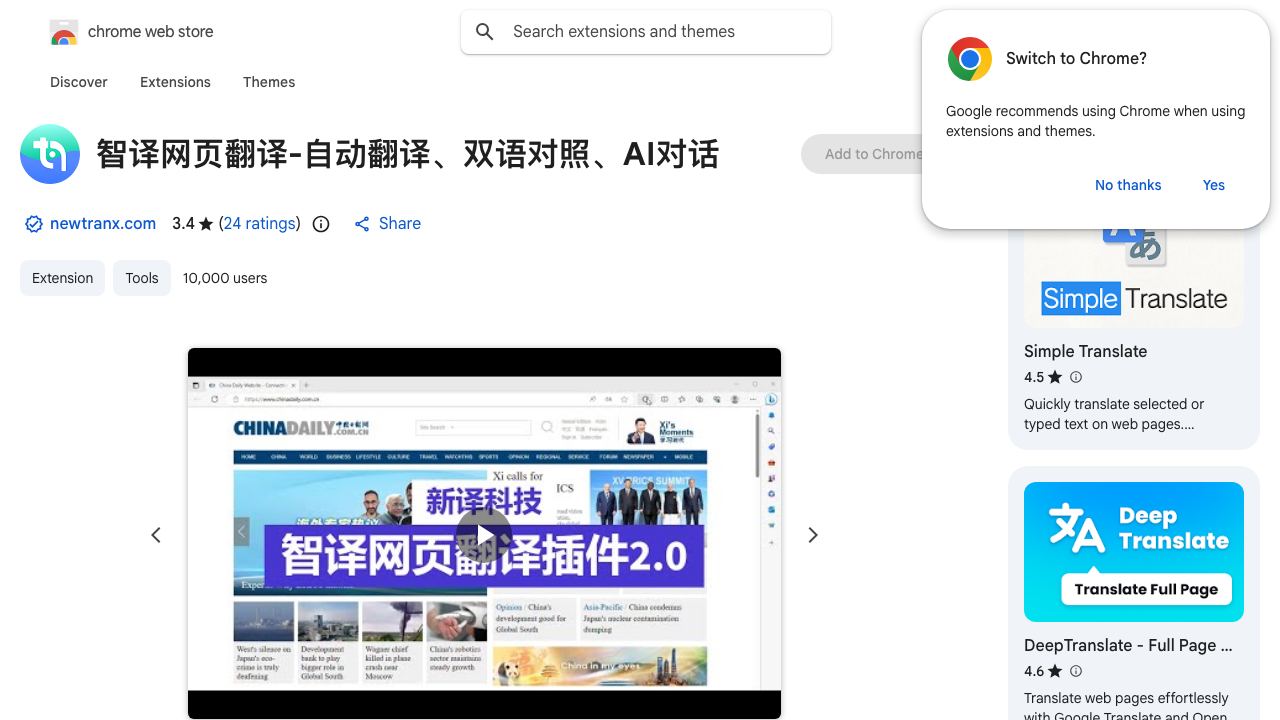This screenshot has height=720, width=1280.
Task: Click the info icon beside 4.5 rating
Action: 1076,377
